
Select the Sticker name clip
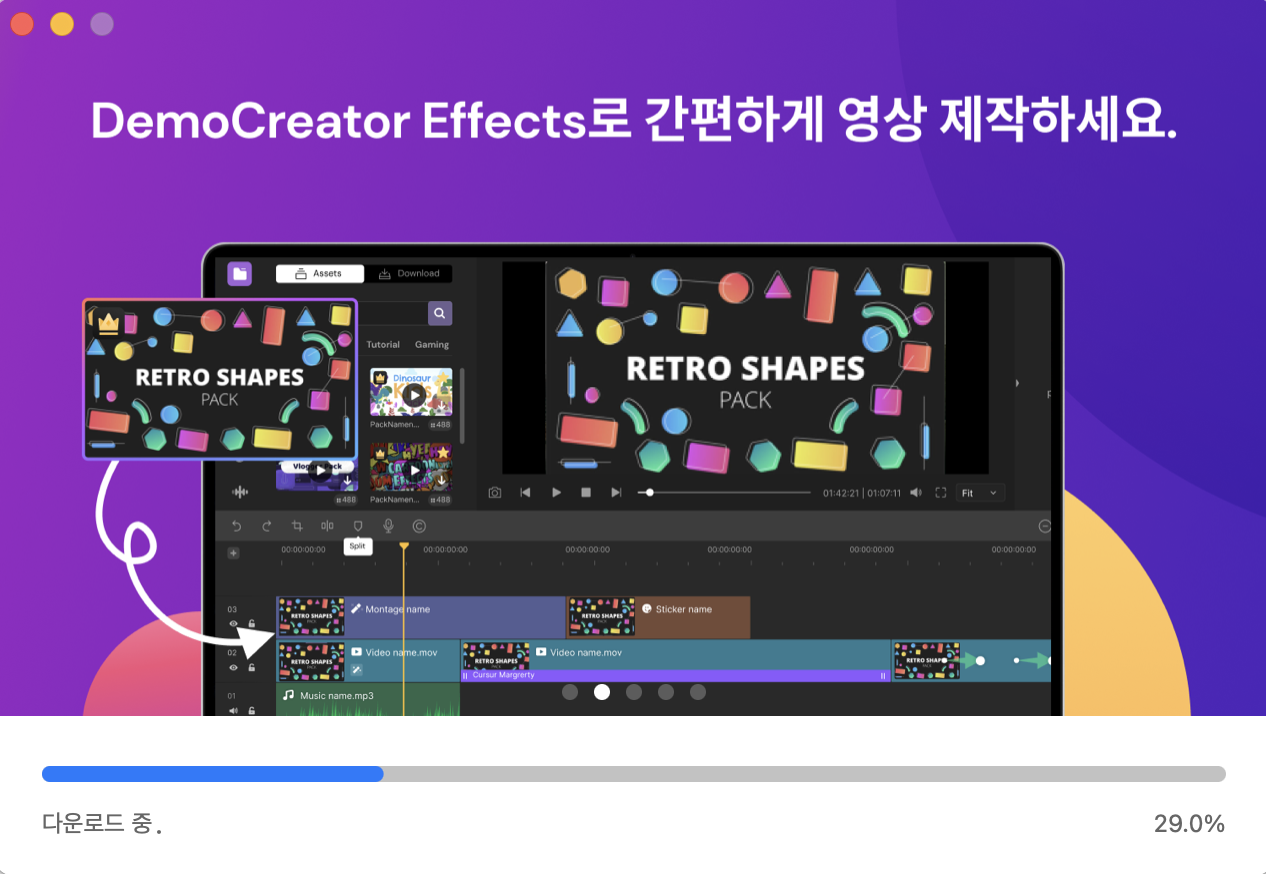click(x=659, y=617)
